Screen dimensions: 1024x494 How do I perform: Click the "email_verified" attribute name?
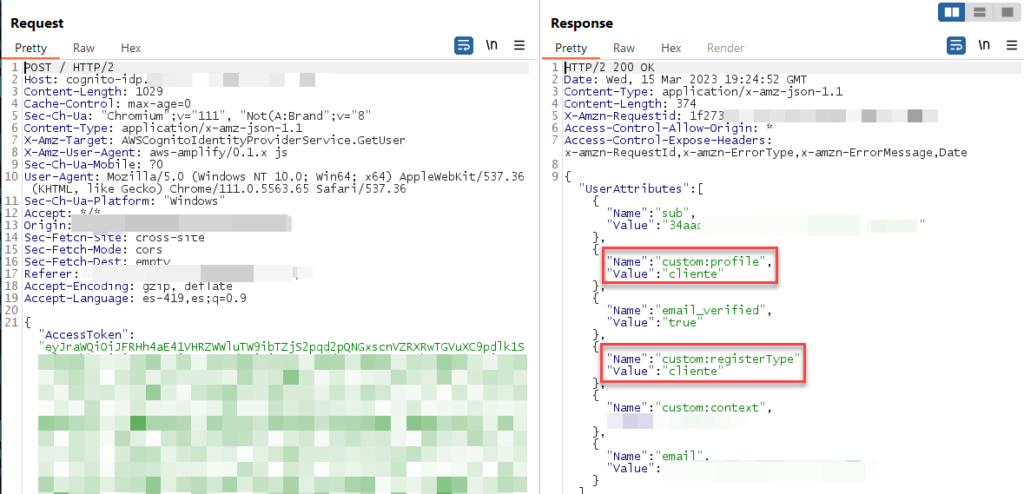click(709, 310)
